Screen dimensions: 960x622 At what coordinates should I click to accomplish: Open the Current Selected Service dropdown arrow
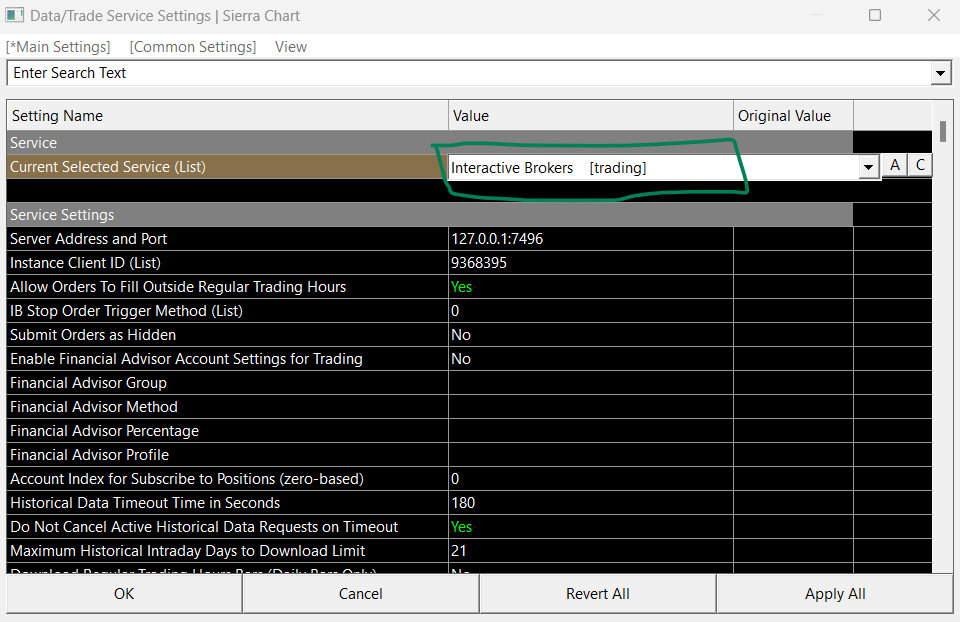[x=868, y=167]
